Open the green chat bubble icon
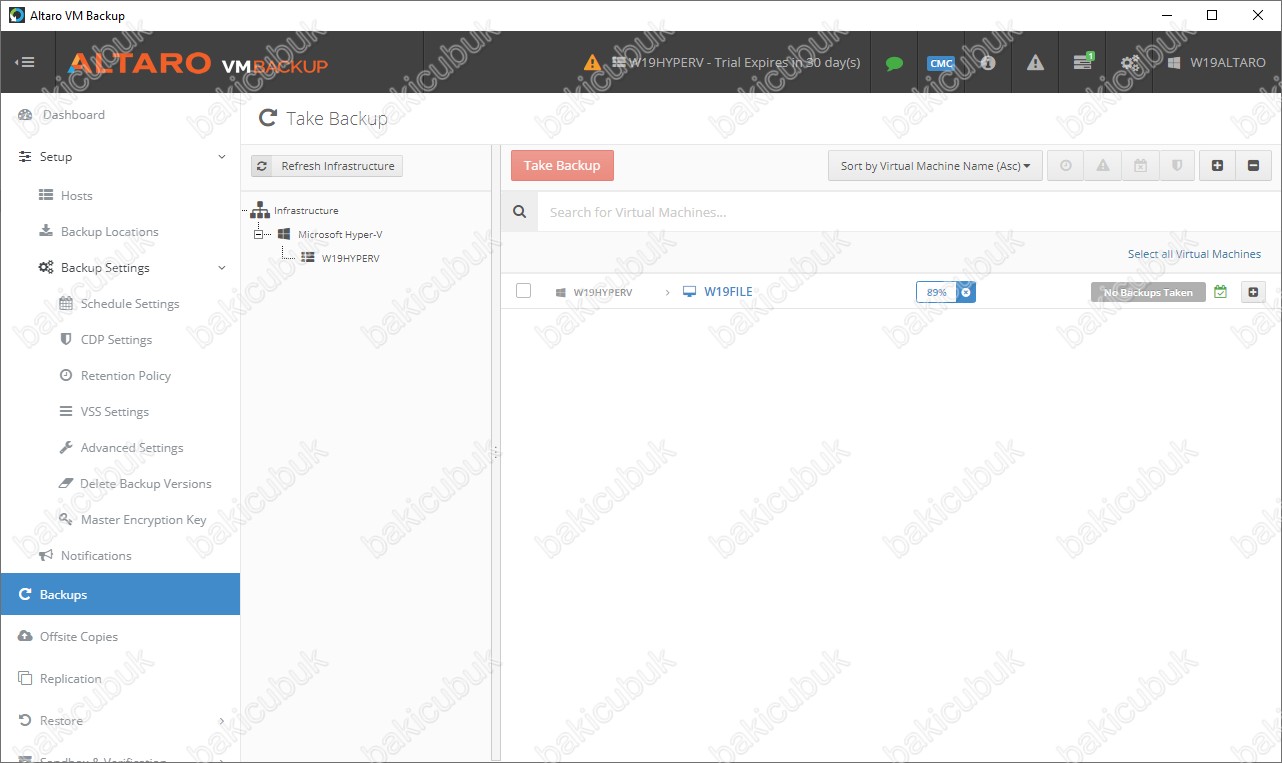The image size is (1282, 763). [x=894, y=63]
